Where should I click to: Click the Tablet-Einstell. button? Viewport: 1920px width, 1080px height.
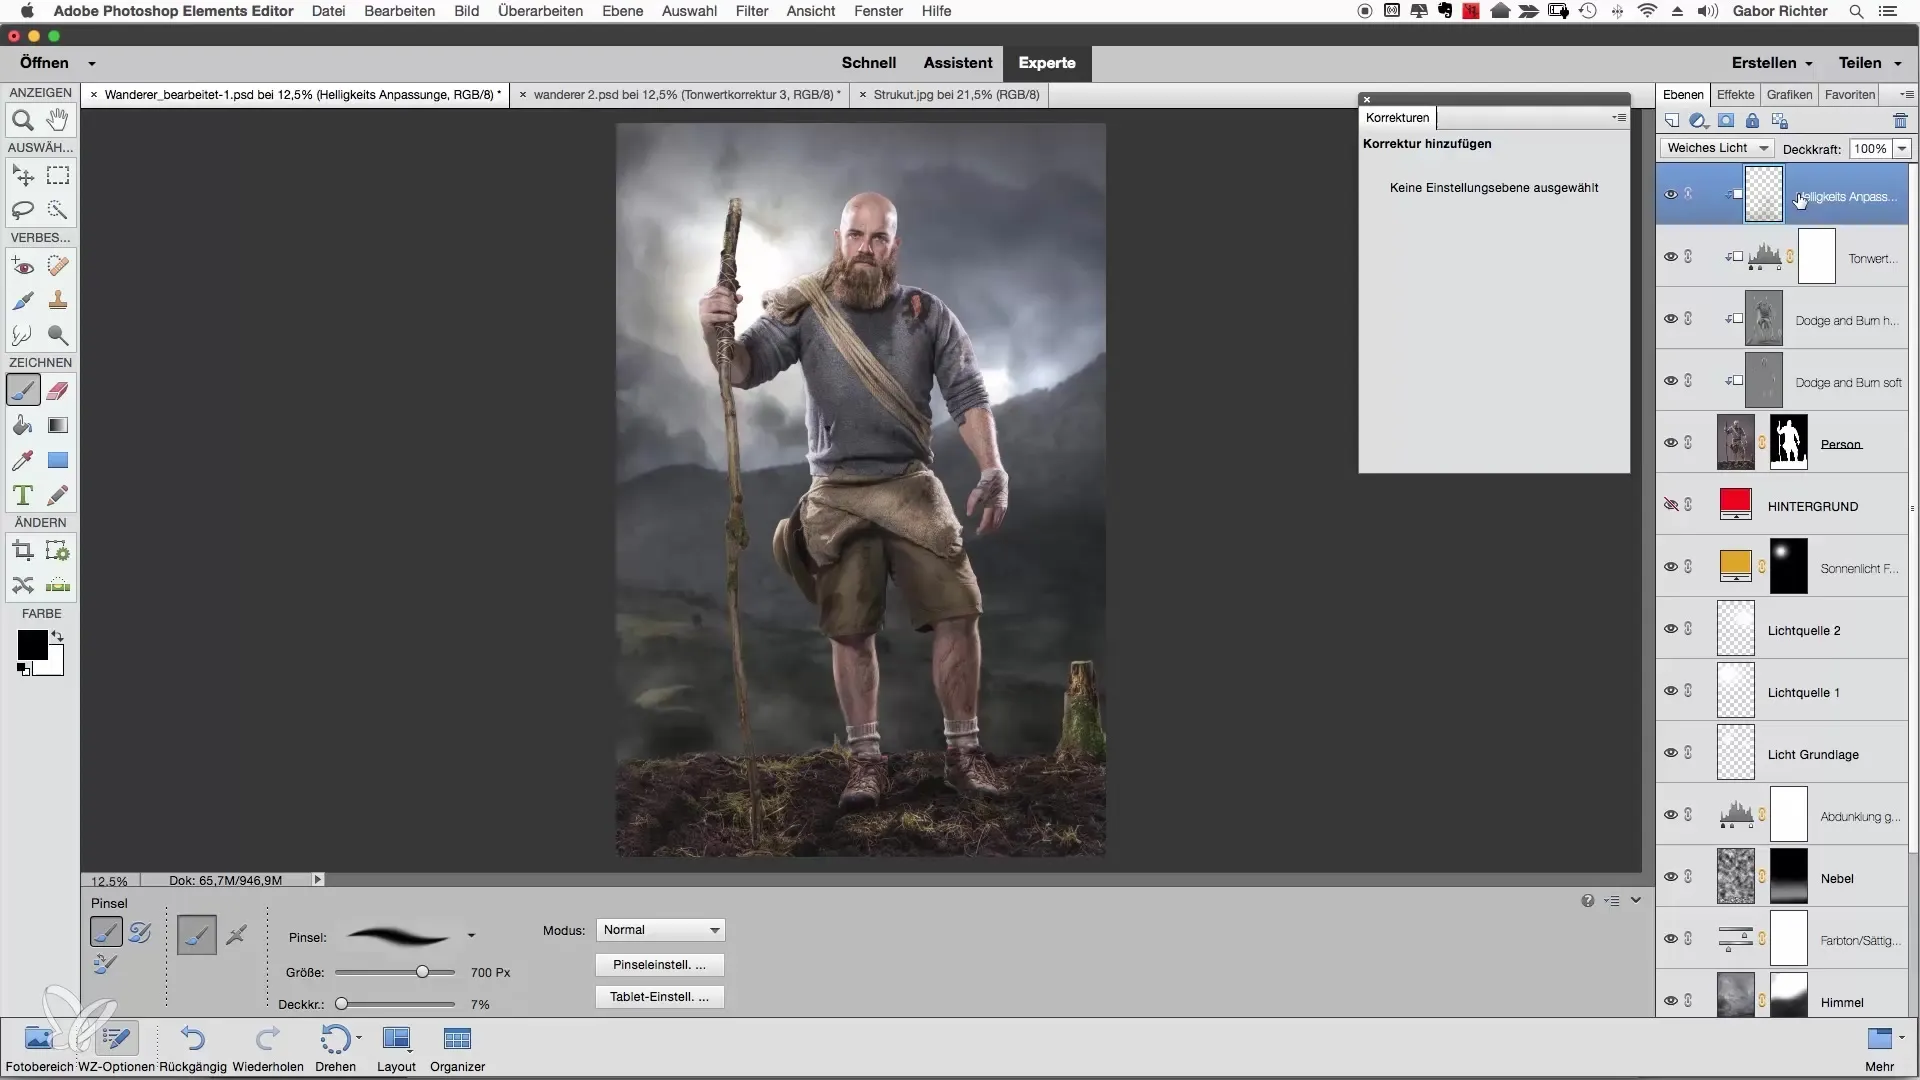click(x=659, y=997)
